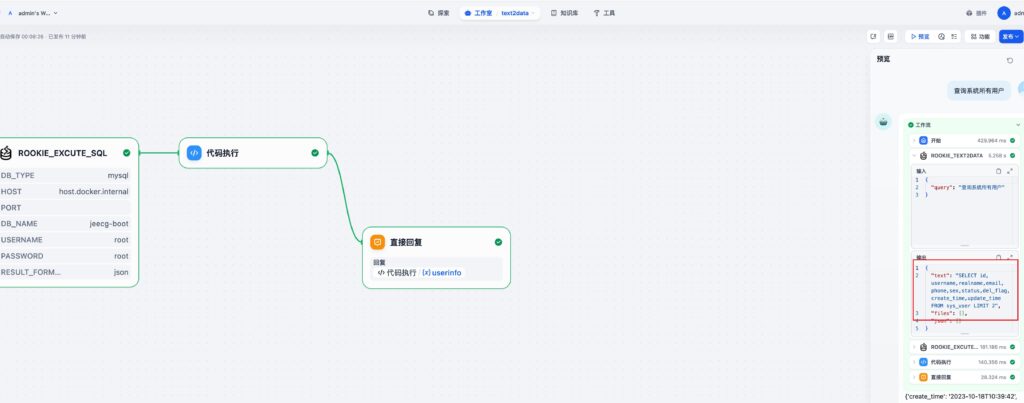Click the restart conversation icon in preview panel

tap(1010, 60)
